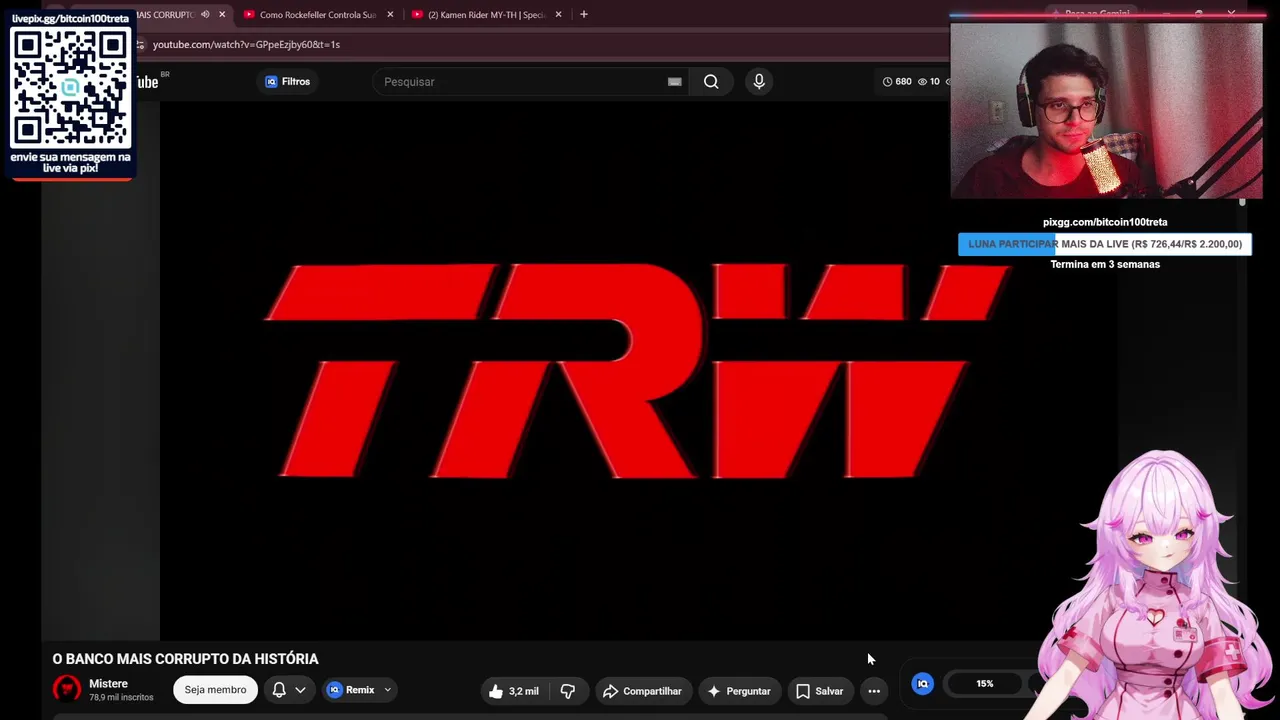Viewport: 1280px width, 720px height.
Task: Mute the audio of the current tab
Action: point(205,14)
